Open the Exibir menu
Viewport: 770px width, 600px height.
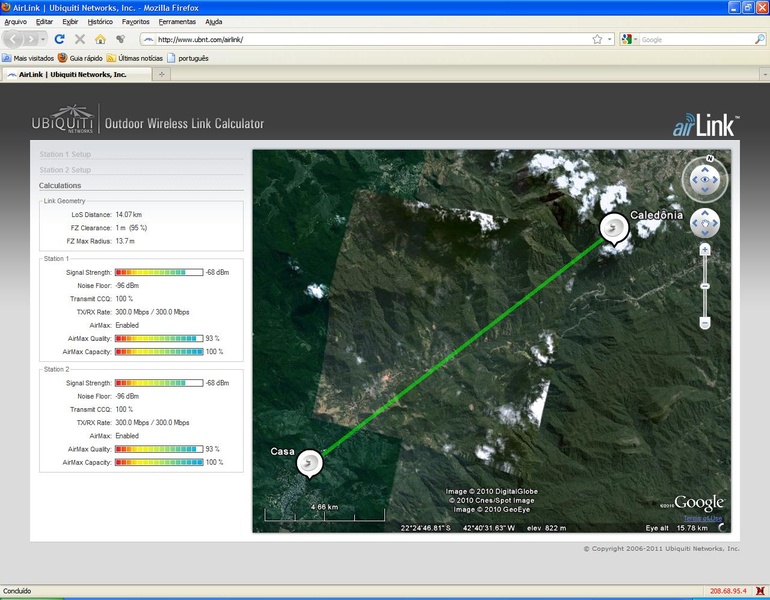(x=70, y=22)
